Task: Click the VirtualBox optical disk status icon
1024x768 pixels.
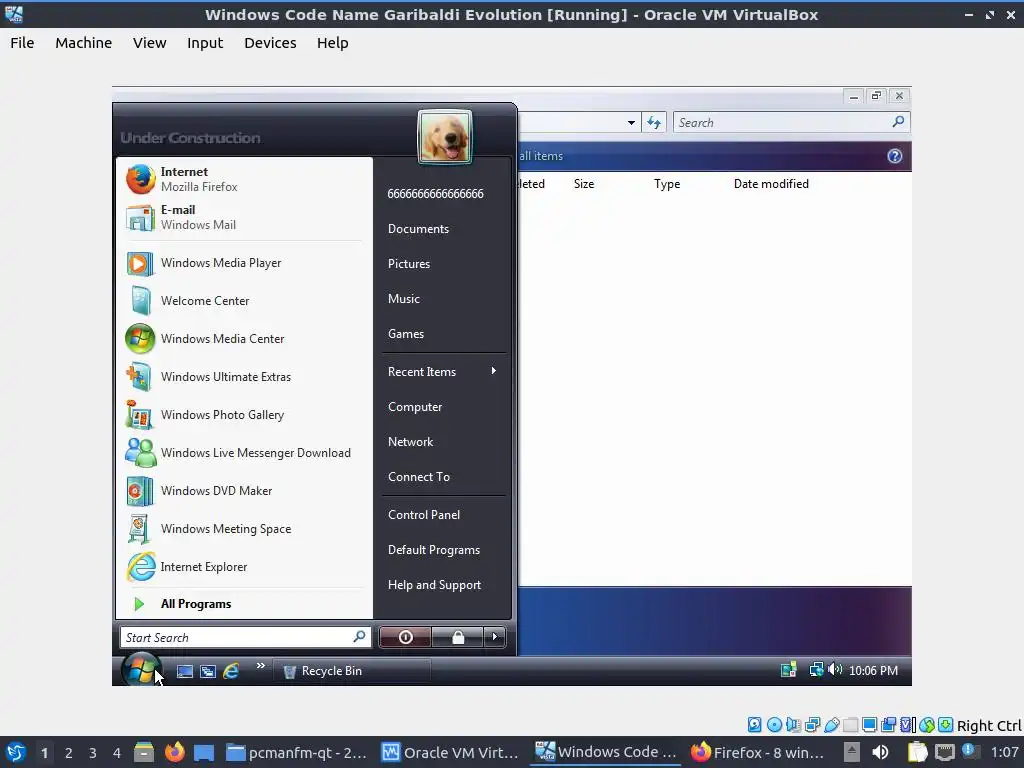Action: tap(774, 724)
